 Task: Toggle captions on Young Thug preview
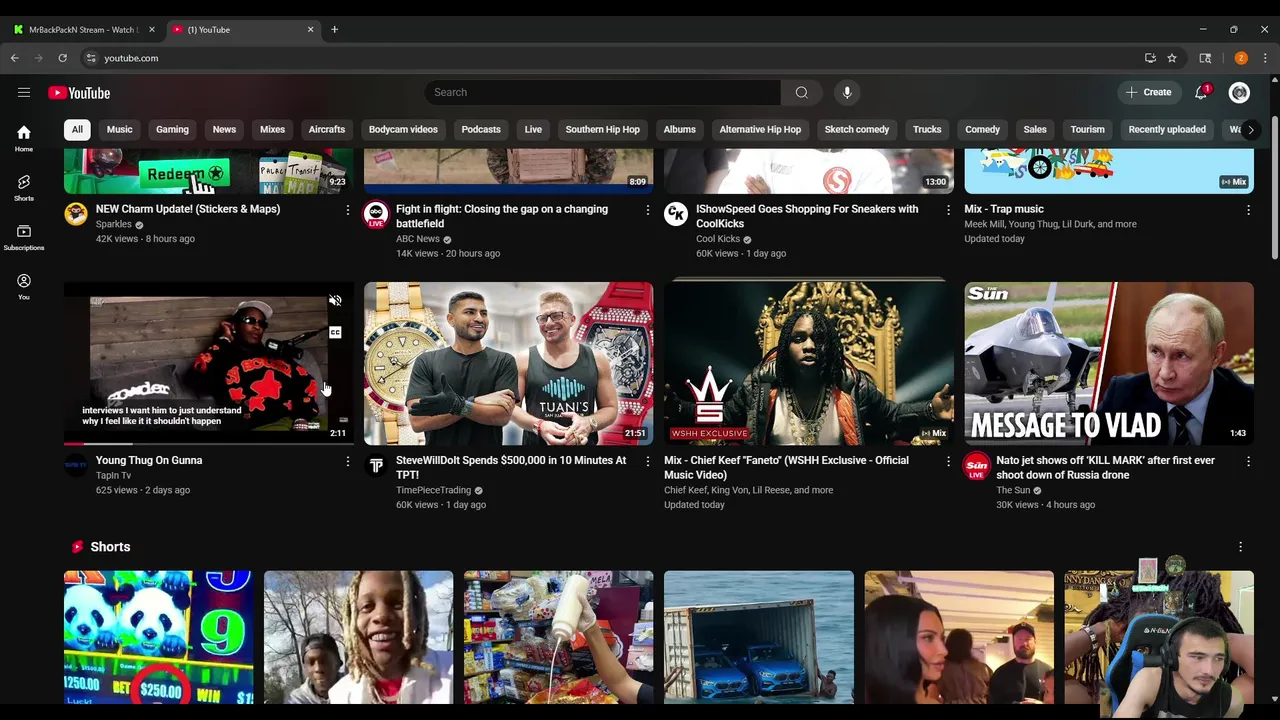pyautogui.click(x=335, y=332)
